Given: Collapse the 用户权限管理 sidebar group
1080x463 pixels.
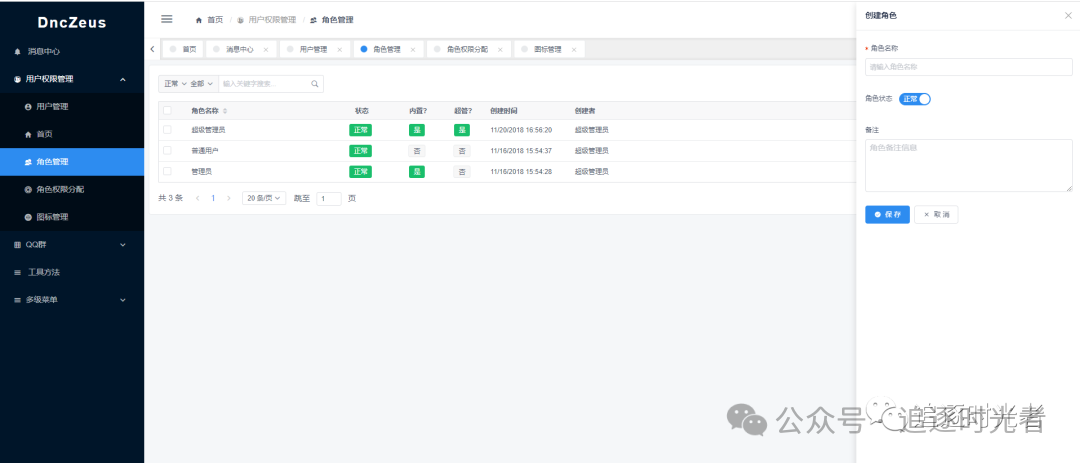Looking at the screenshot, I should tap(72, 79).
